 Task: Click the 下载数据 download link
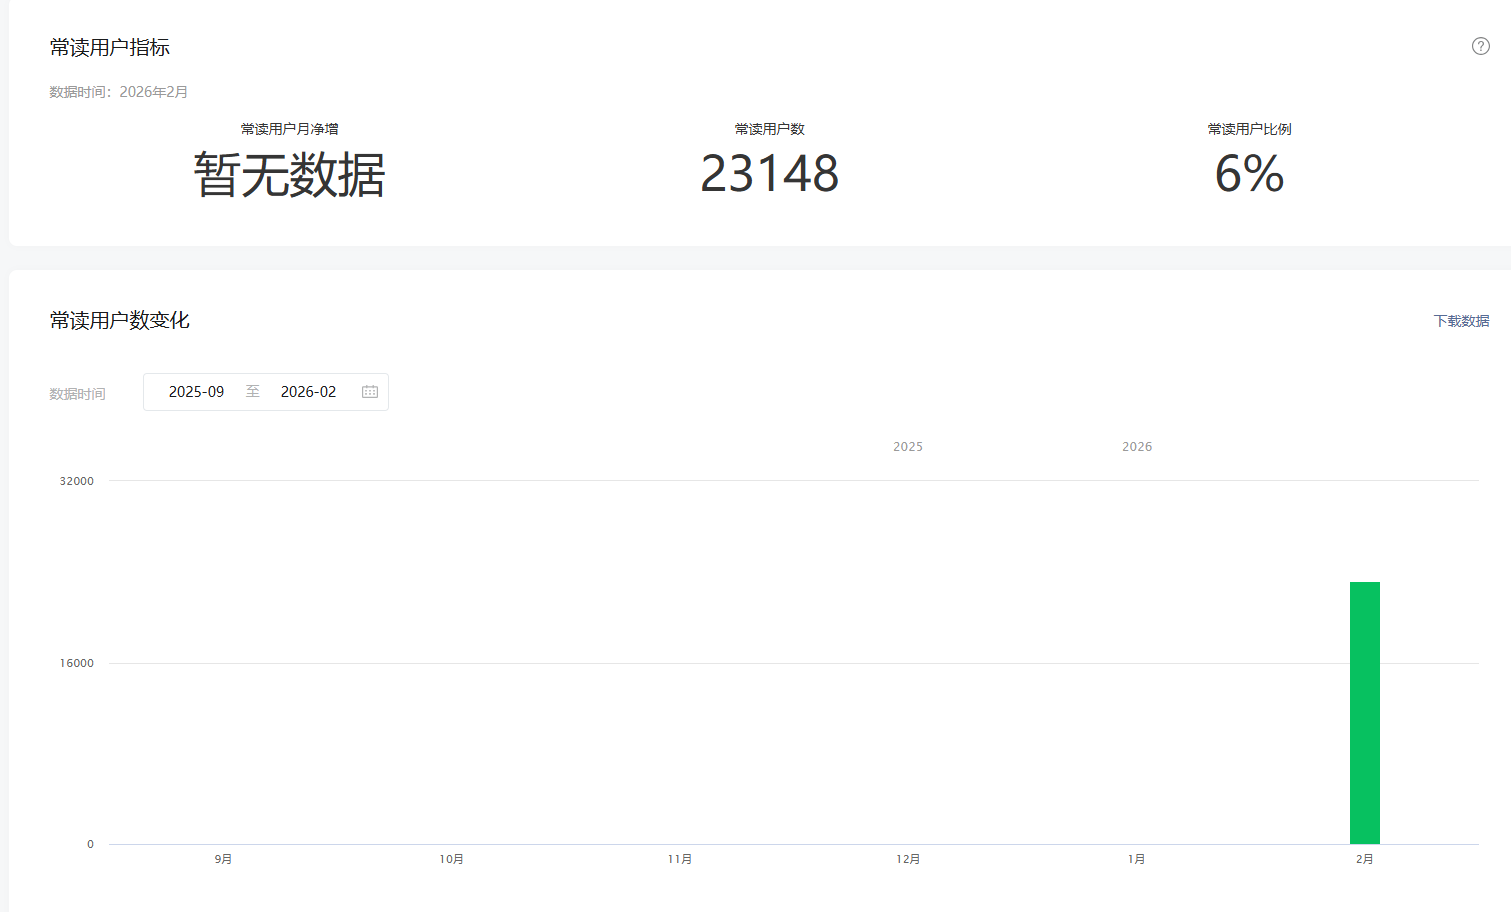(x=1461, y=321)
